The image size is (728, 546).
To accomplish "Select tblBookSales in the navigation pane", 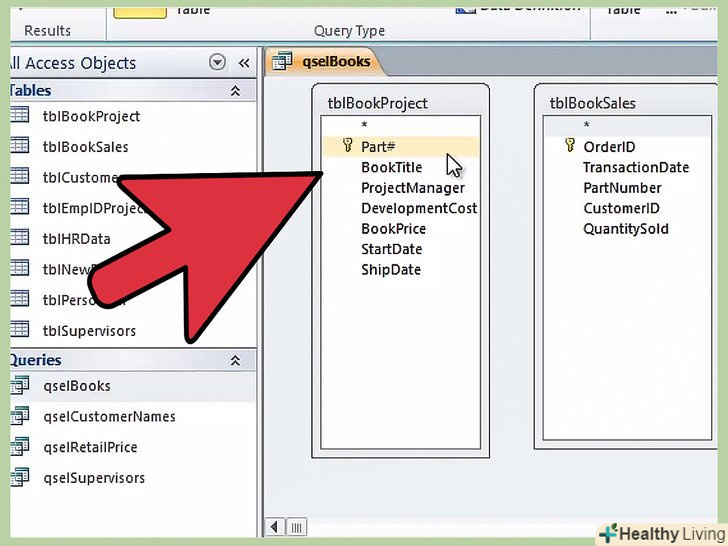I will (85, 147).
